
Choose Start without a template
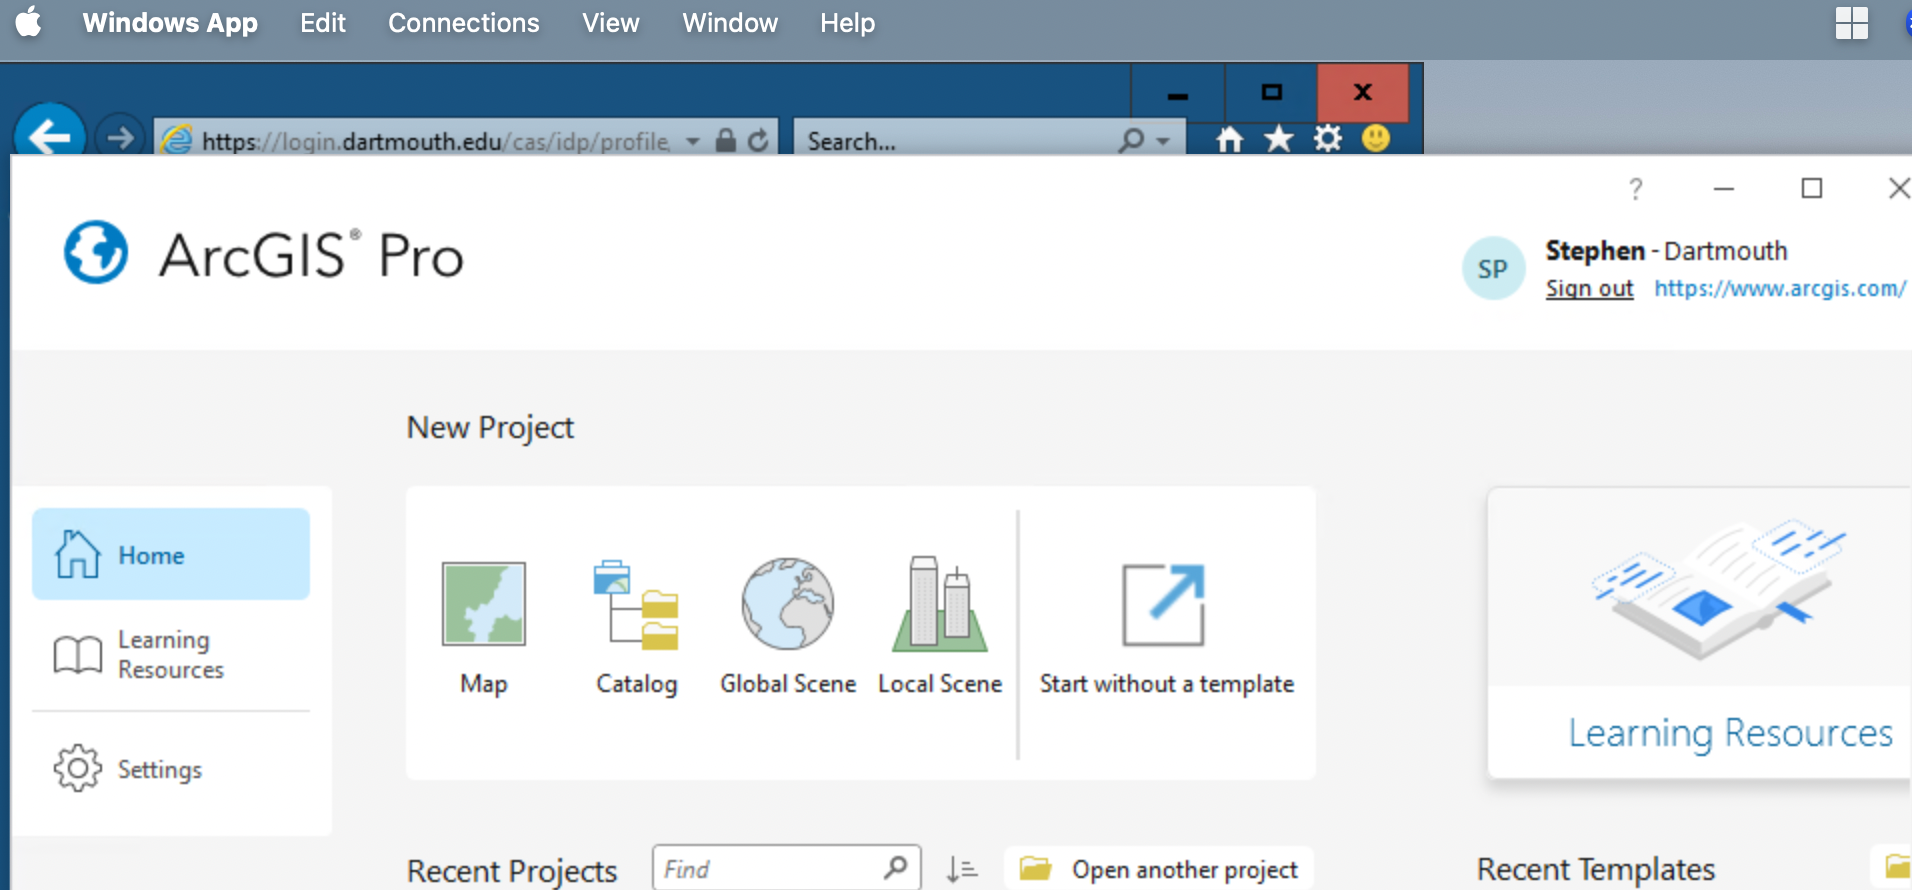tap(1166, 628)
